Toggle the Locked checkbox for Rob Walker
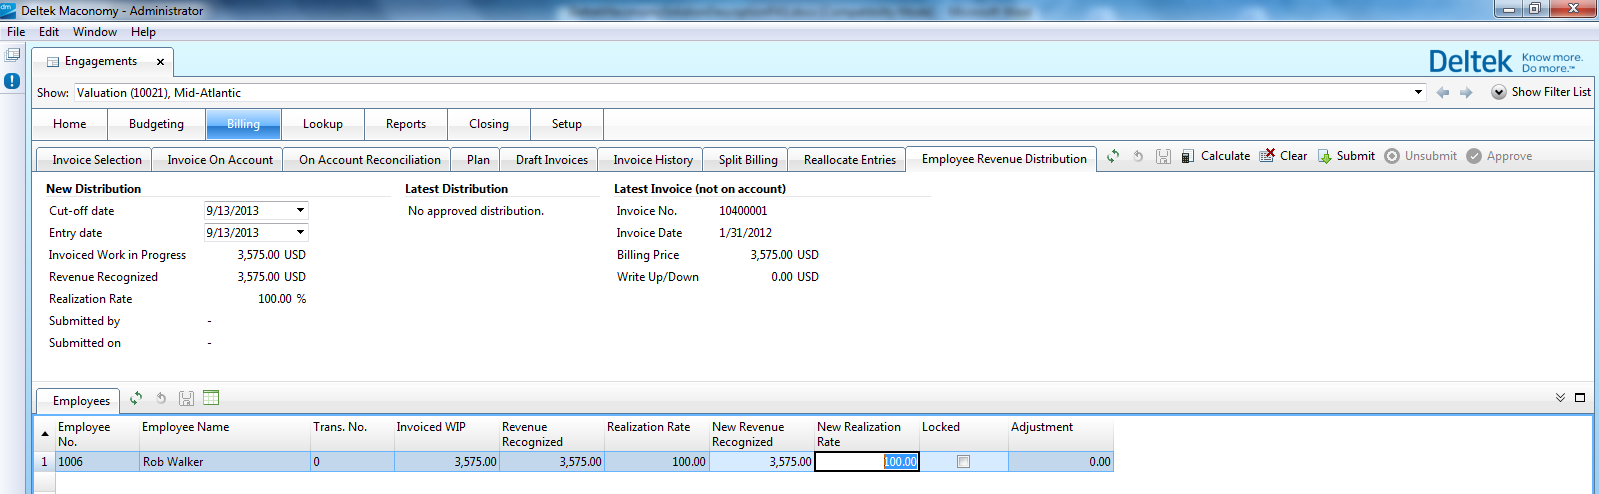1599x494 pixels. click(x=963, y=462)
